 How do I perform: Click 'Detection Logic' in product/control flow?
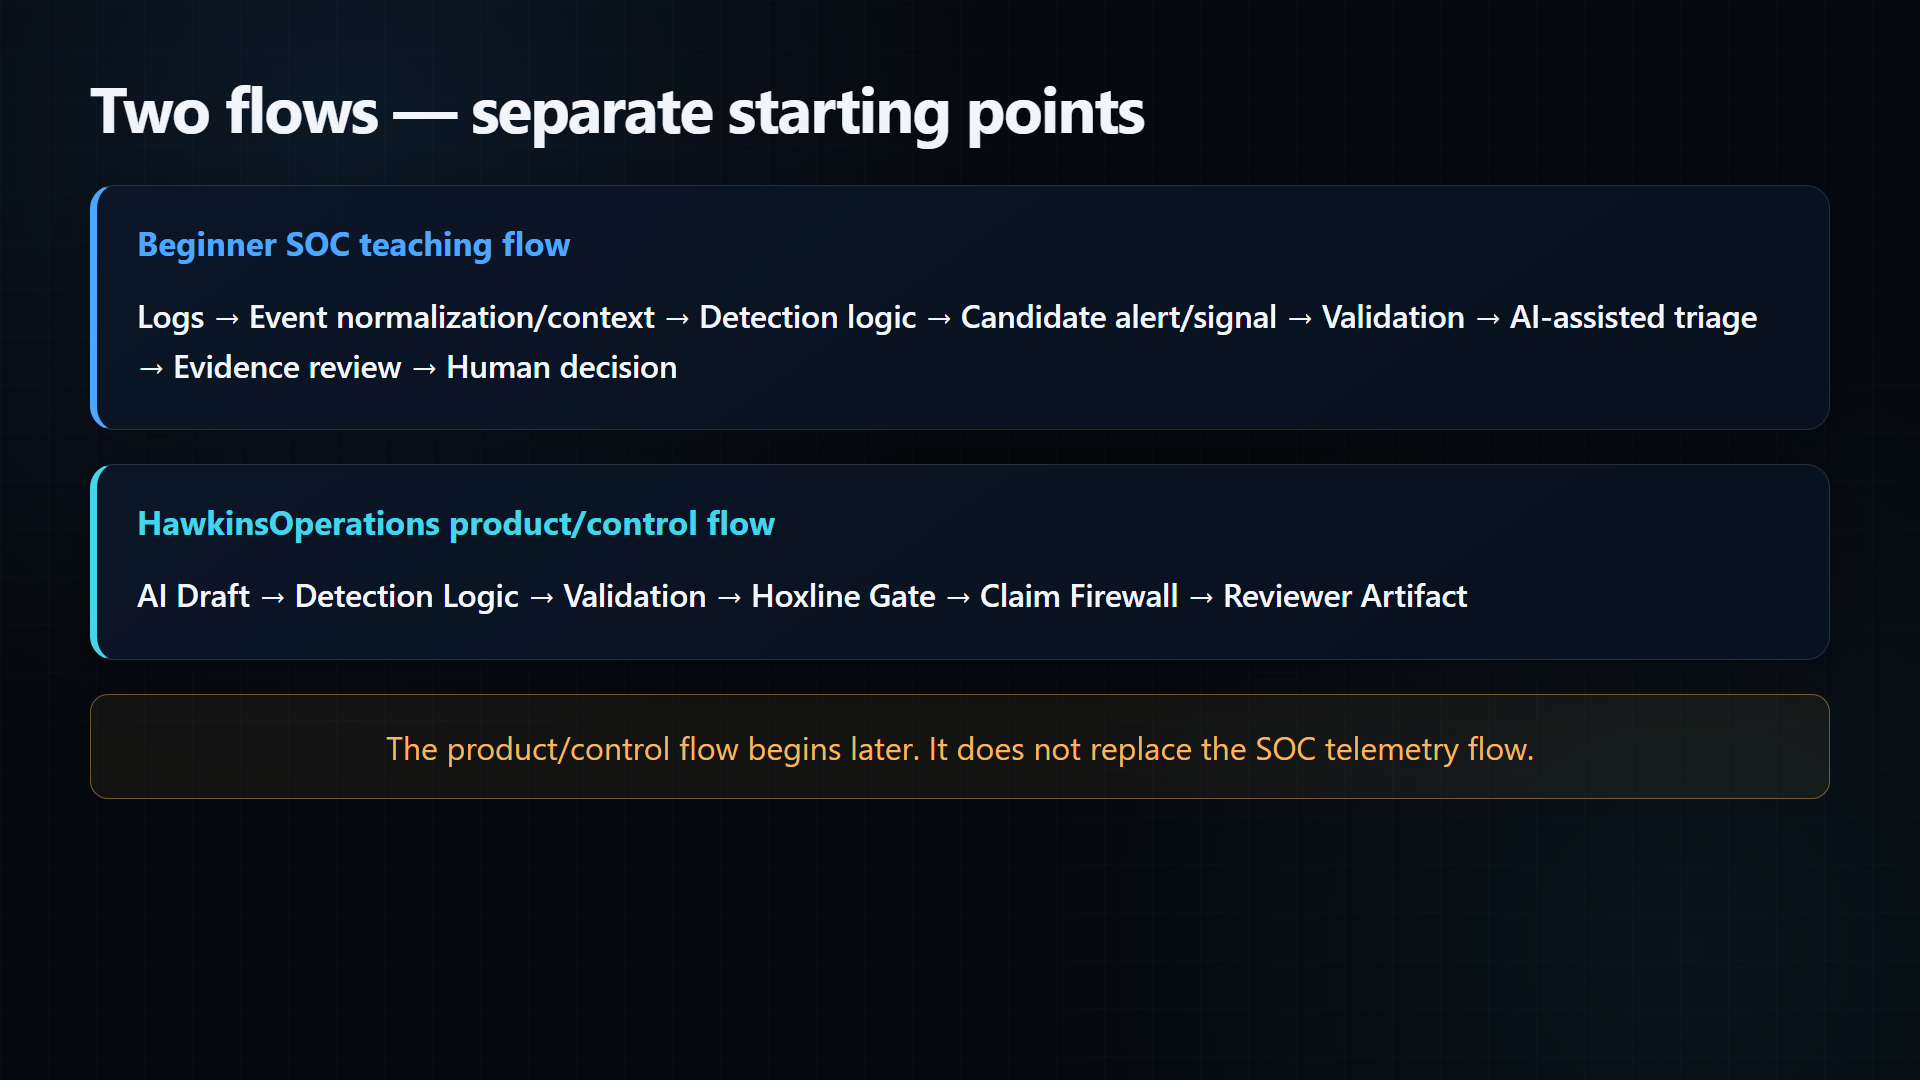click(407, 597)
